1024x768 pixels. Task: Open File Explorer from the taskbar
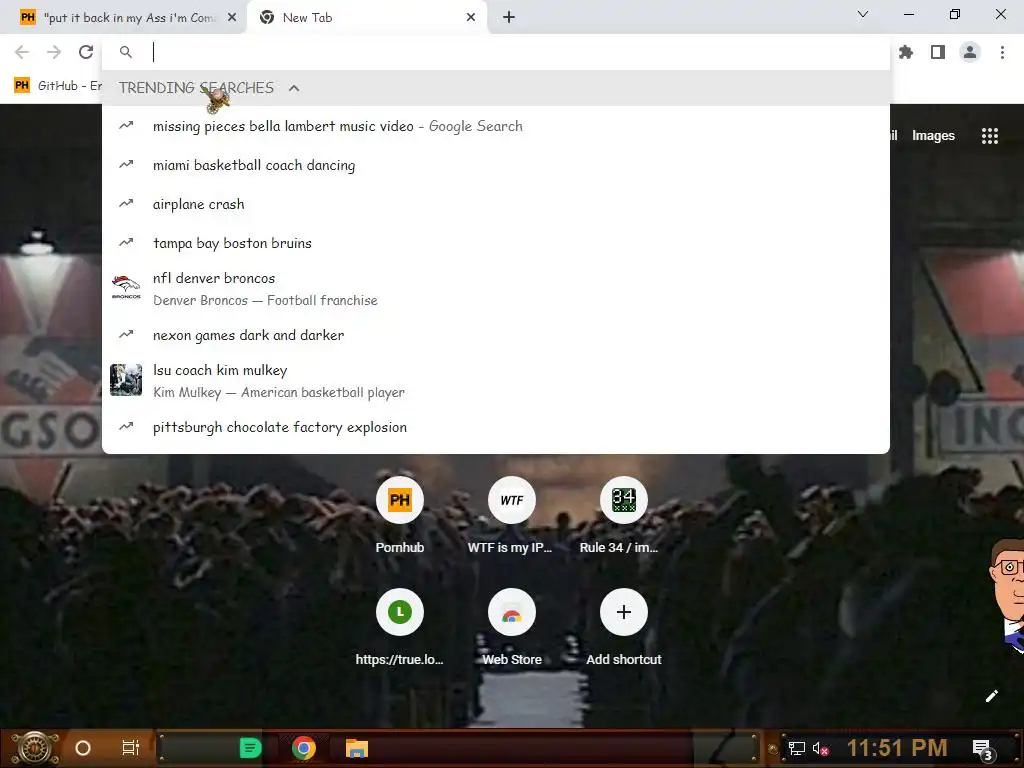[357, 748]
